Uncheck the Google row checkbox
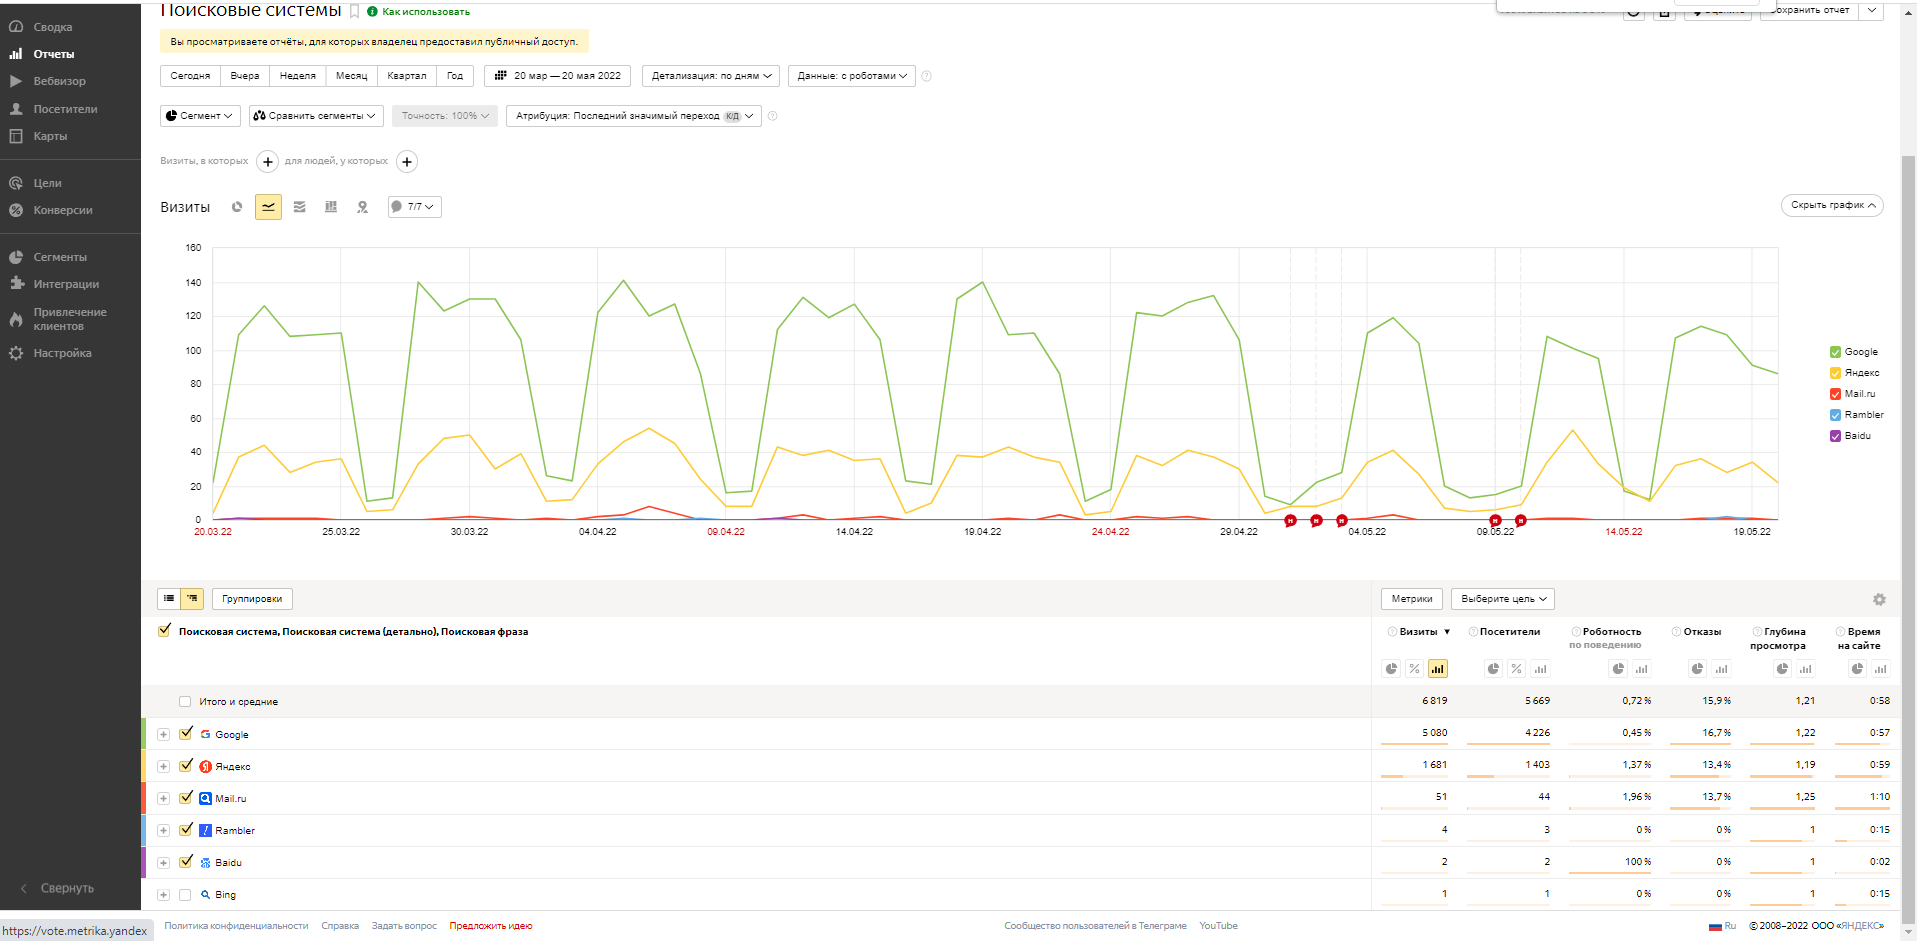Image resolution: width=1917 pixels, height=941 pixels. pos(186,734)
